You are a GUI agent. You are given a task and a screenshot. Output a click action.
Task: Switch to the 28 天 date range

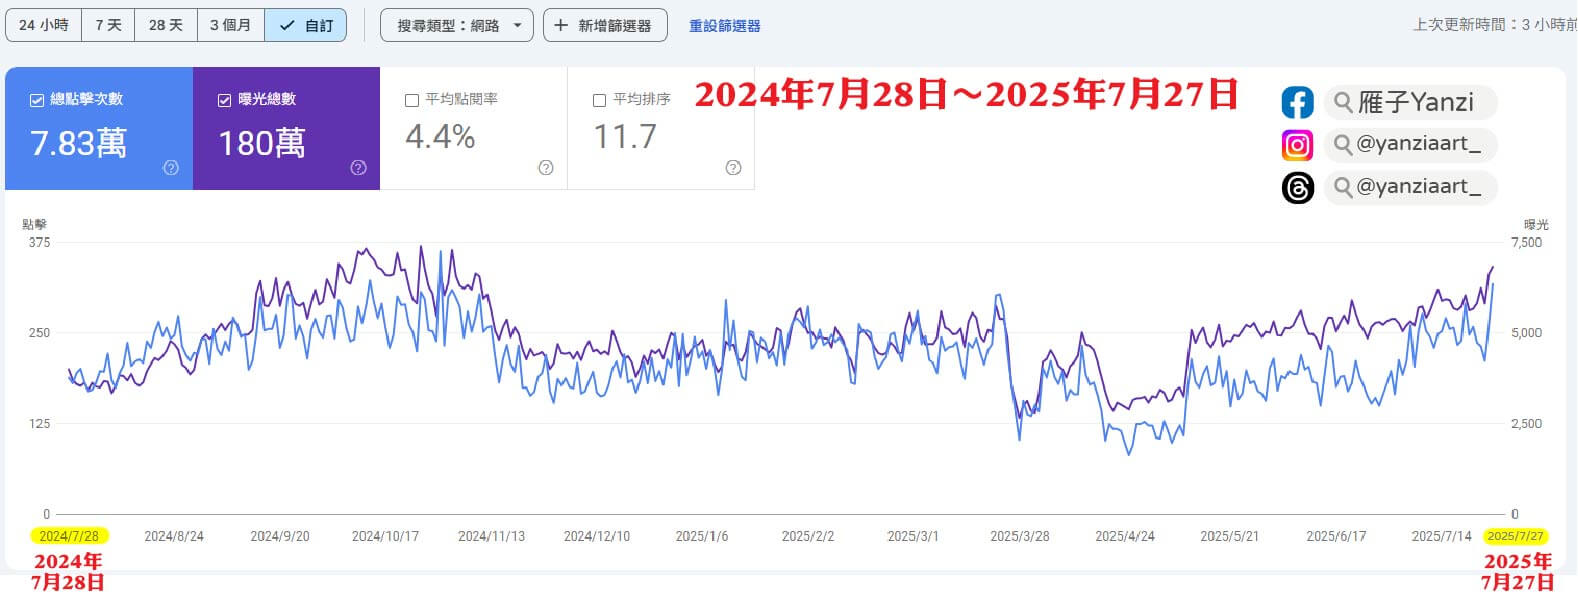pyautogui.click(x=166, y=25)
